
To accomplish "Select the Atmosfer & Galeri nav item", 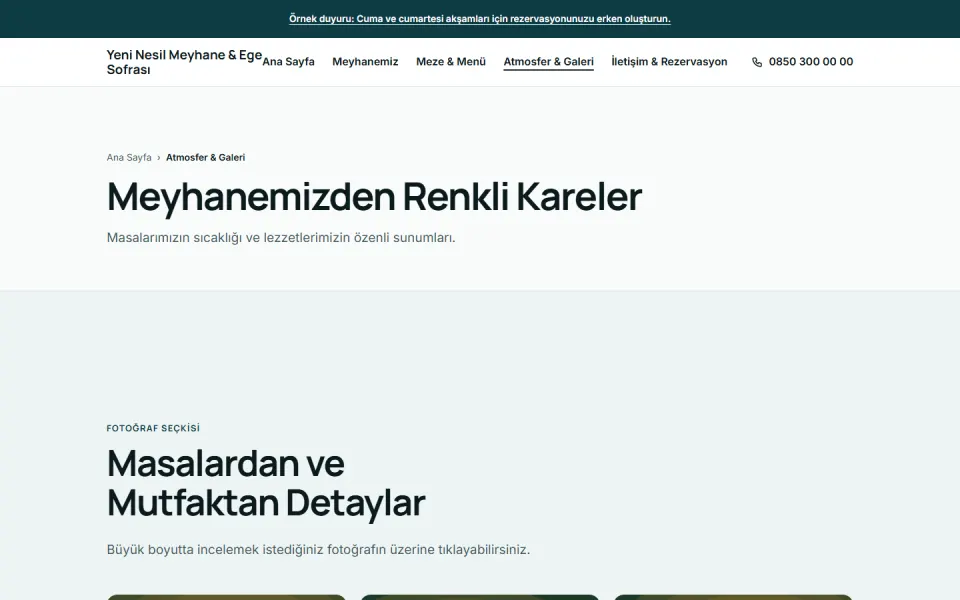I will pyautogui.click(x=549, y=62).
